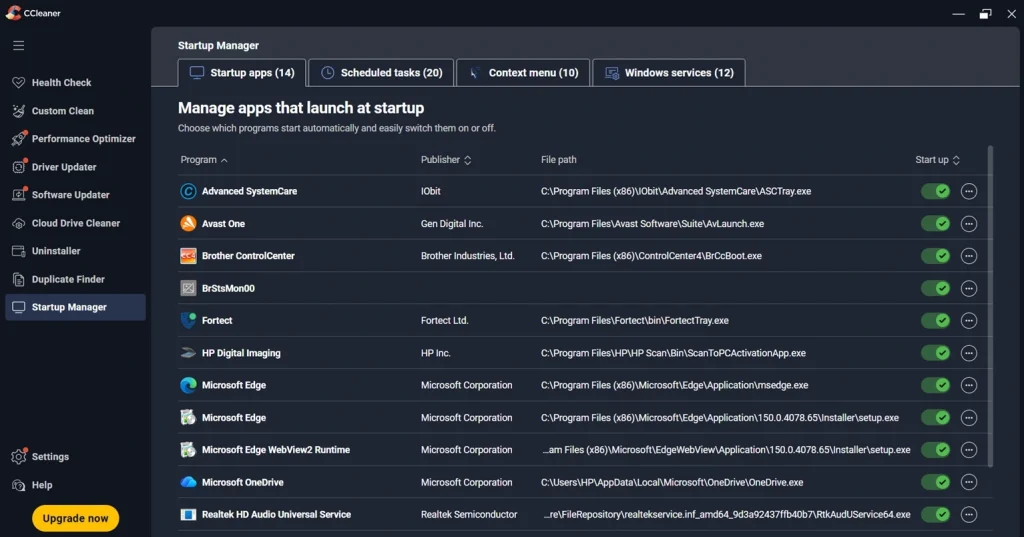The width and height of the screenshot is (1024, 537).
Task: Click the Health Check heart icon
Action: pyautogui.click(x=18, y=82)
